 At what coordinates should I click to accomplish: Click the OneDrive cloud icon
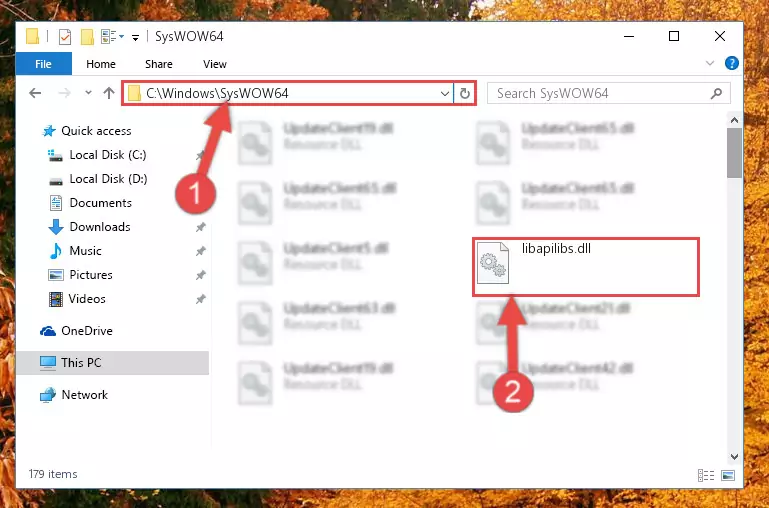[48, 331]
